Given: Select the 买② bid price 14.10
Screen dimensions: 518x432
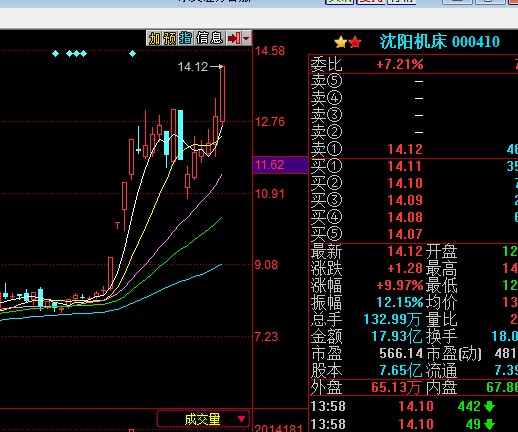Looking at the screenshot, I should coord(405,183).
